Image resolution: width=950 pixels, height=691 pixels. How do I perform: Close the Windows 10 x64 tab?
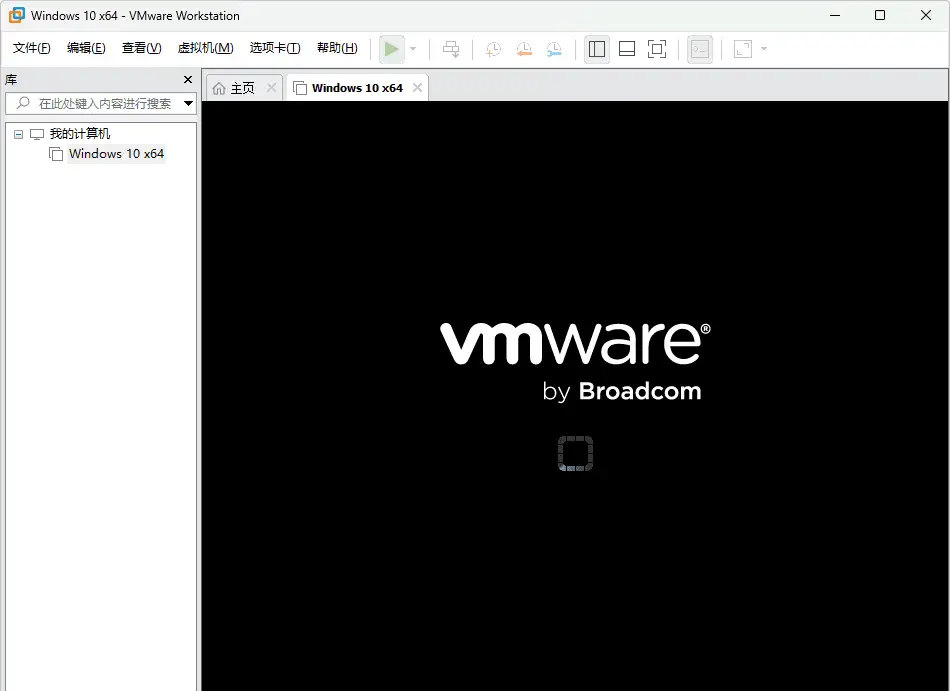[417, 88]
